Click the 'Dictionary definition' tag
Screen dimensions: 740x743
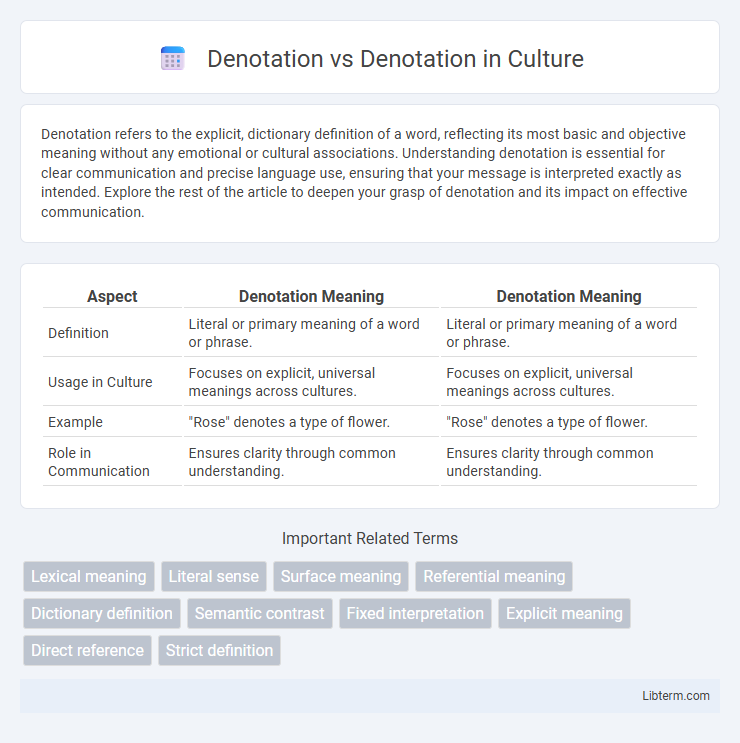tap(102, 613)
